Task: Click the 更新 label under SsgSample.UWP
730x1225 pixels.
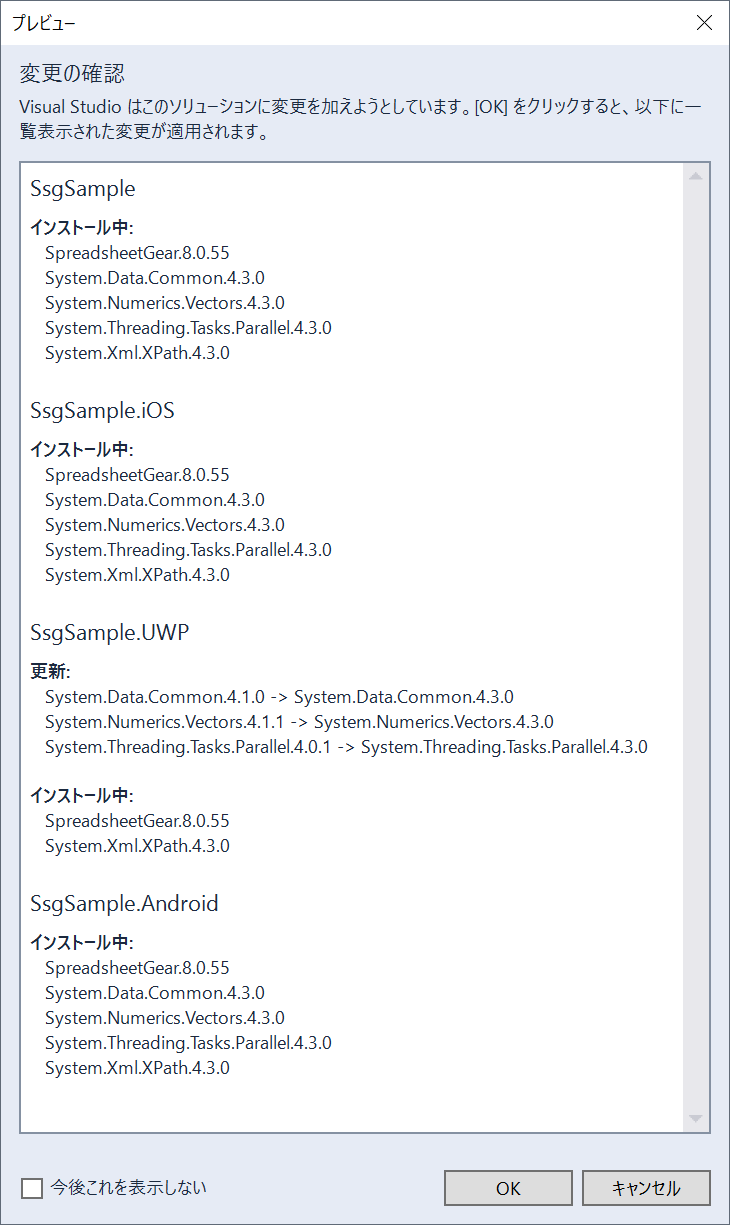Action: [x=50, y=671]
